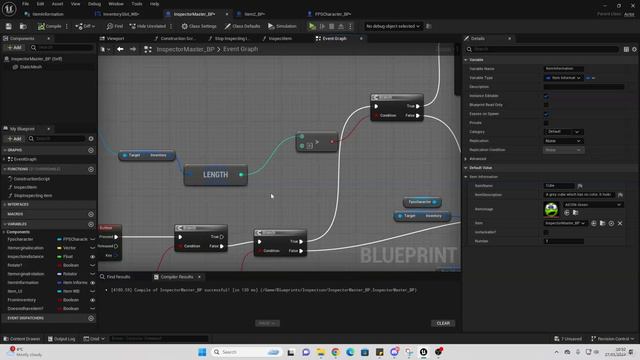Start Simulation from the toolbar
The image size is (640, 360).
(x=282, y=26)
